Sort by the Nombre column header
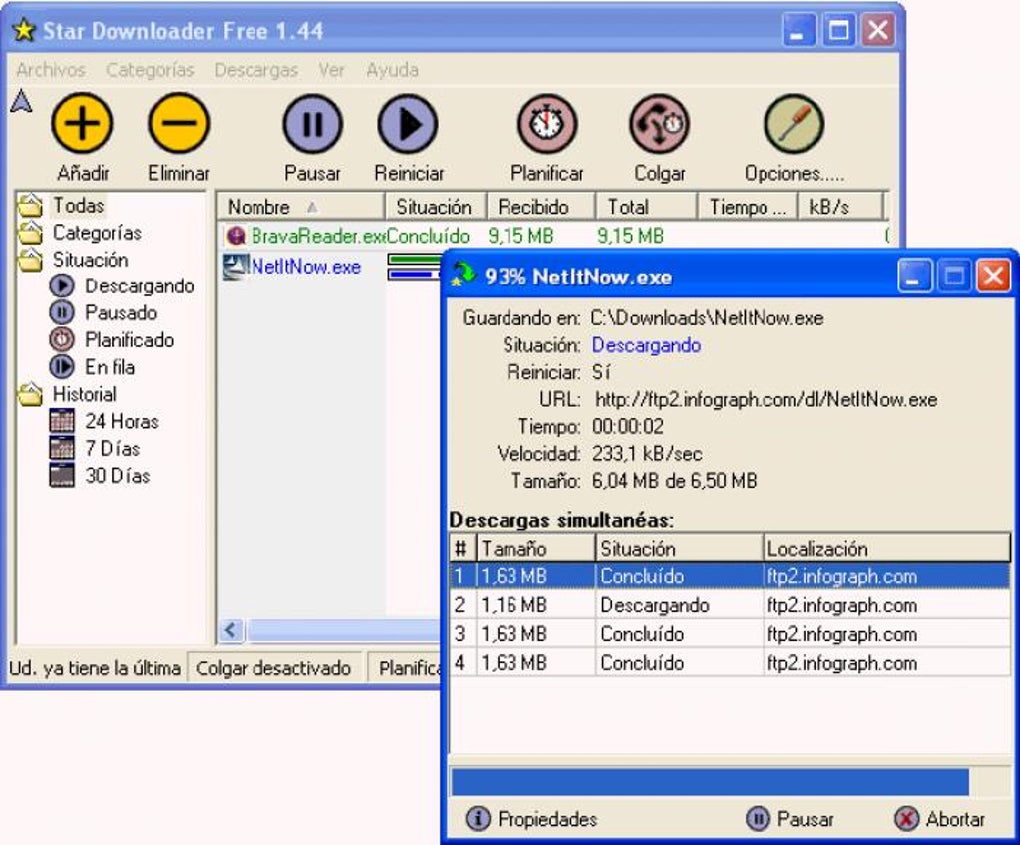The image size is (1020, 845). (301, 207)
